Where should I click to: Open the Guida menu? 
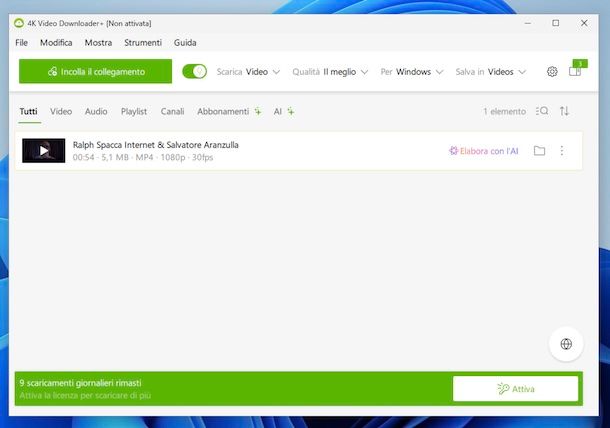click(x=185, y=43)
